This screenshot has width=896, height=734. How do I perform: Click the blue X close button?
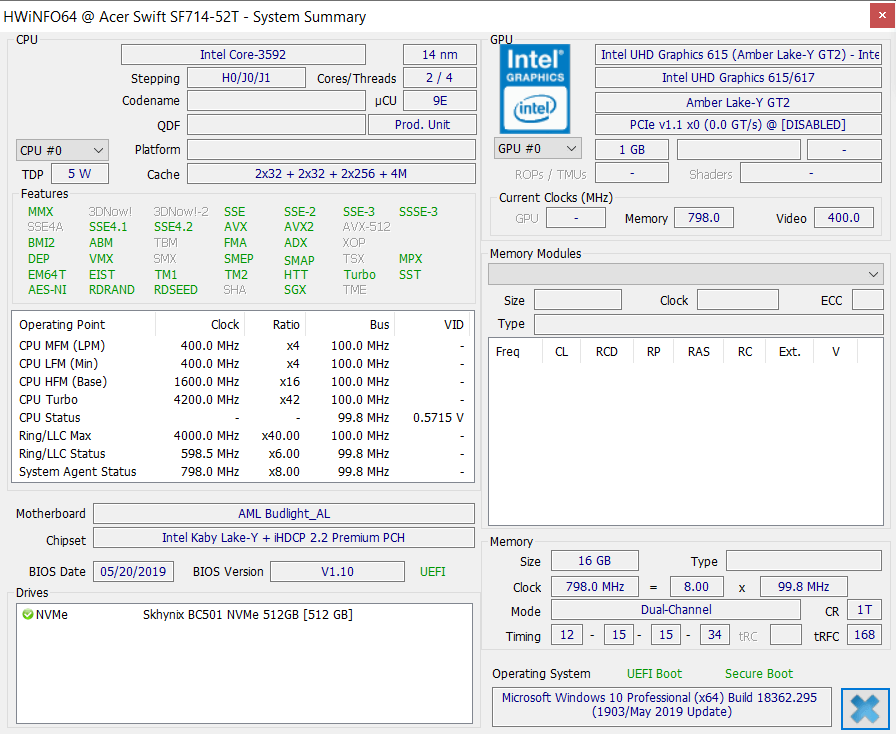(865, 708)
